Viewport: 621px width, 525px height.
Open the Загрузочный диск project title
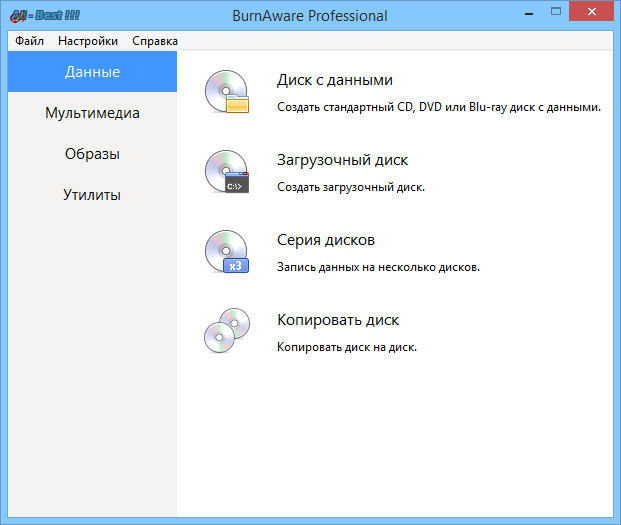click(x=342, y=160)
